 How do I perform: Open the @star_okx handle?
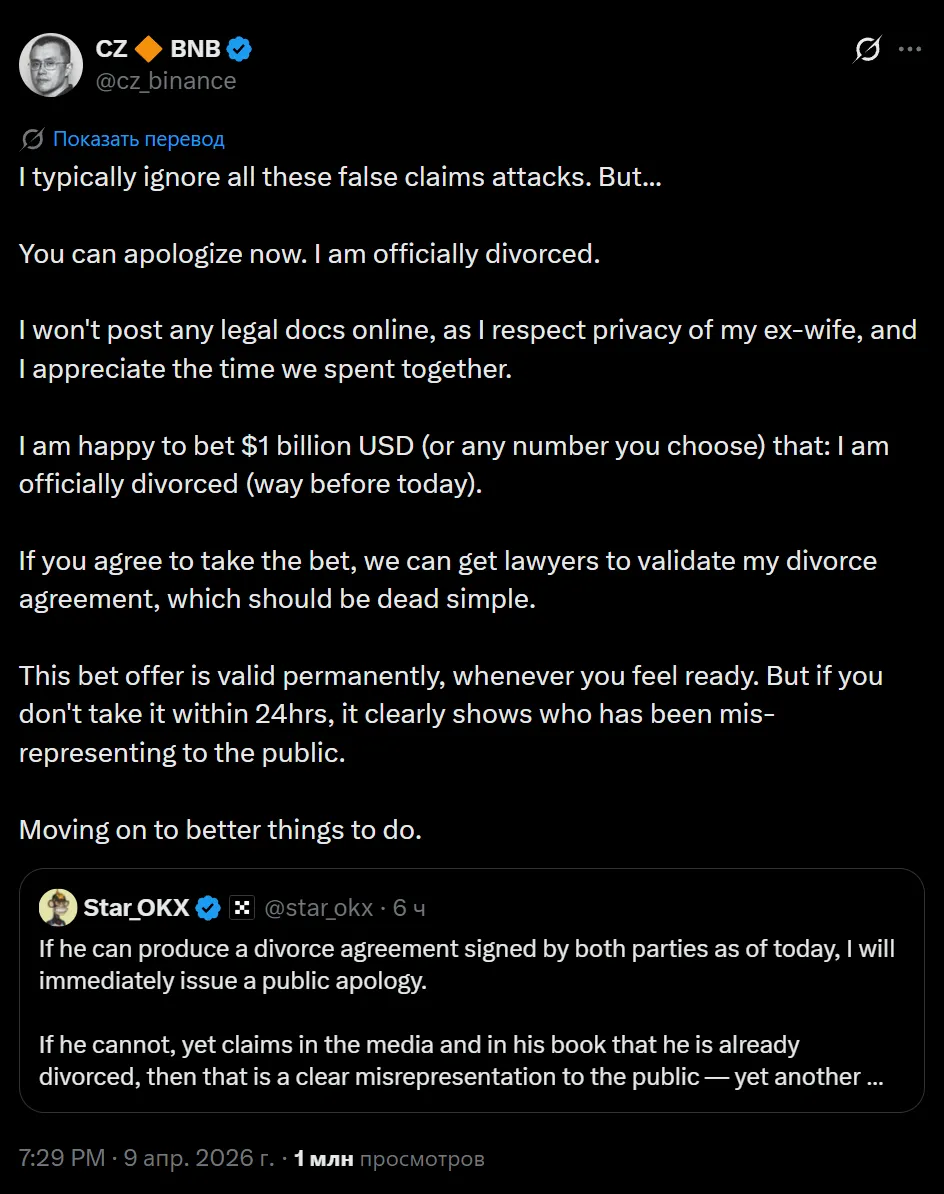(318, 908)
